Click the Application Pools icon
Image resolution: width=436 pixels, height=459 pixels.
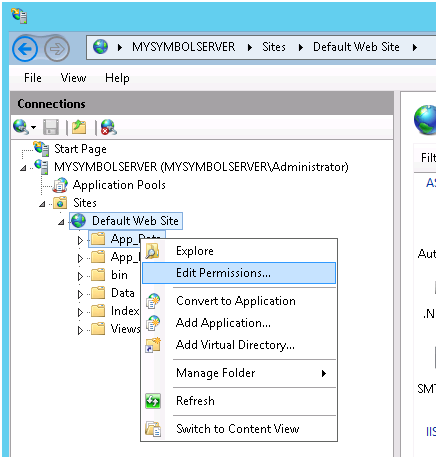pyautogui.click(x=61, y=185)
